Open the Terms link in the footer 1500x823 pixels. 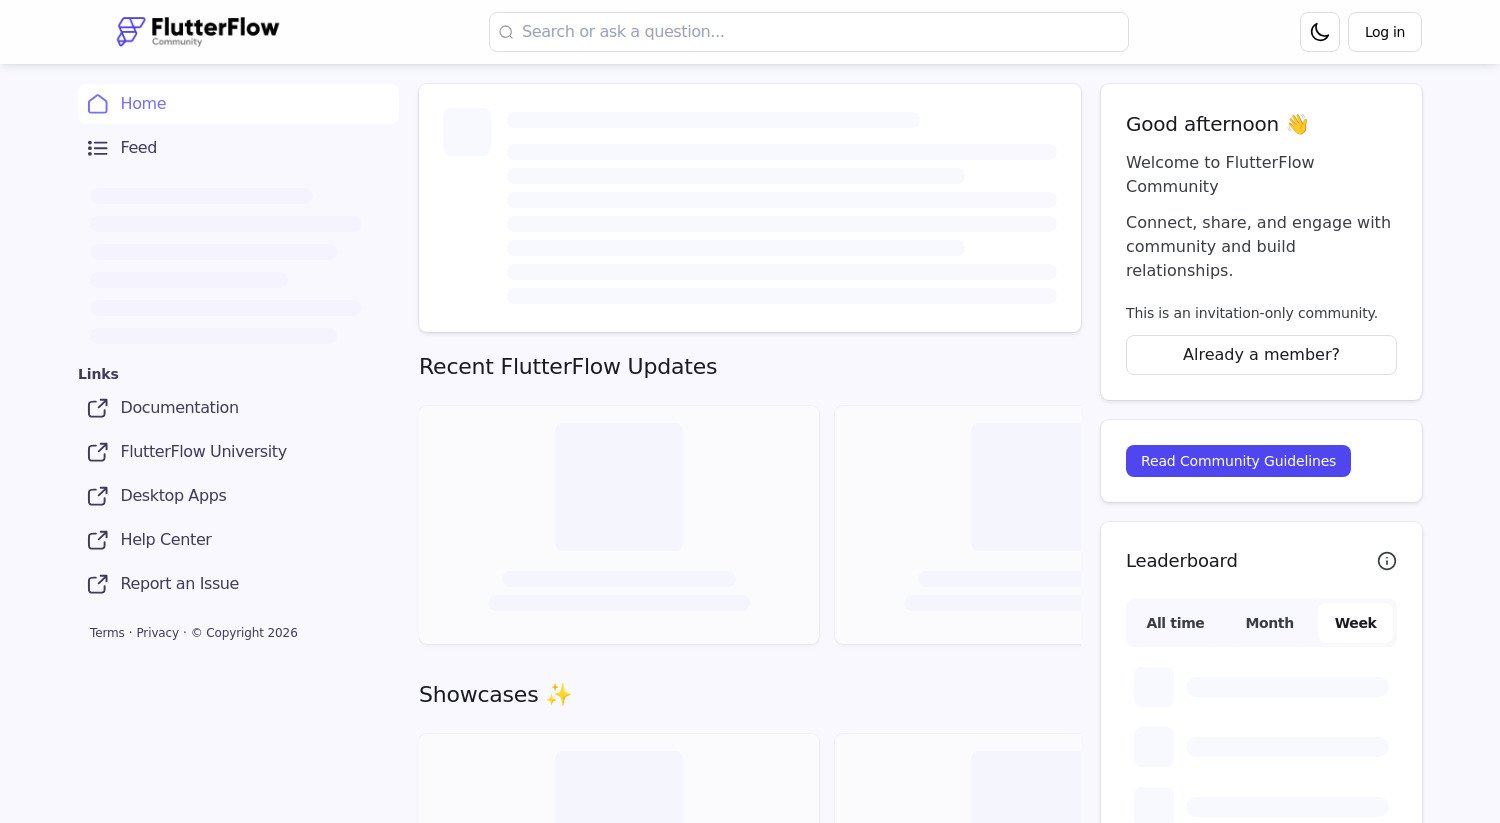tap(107, 633)
